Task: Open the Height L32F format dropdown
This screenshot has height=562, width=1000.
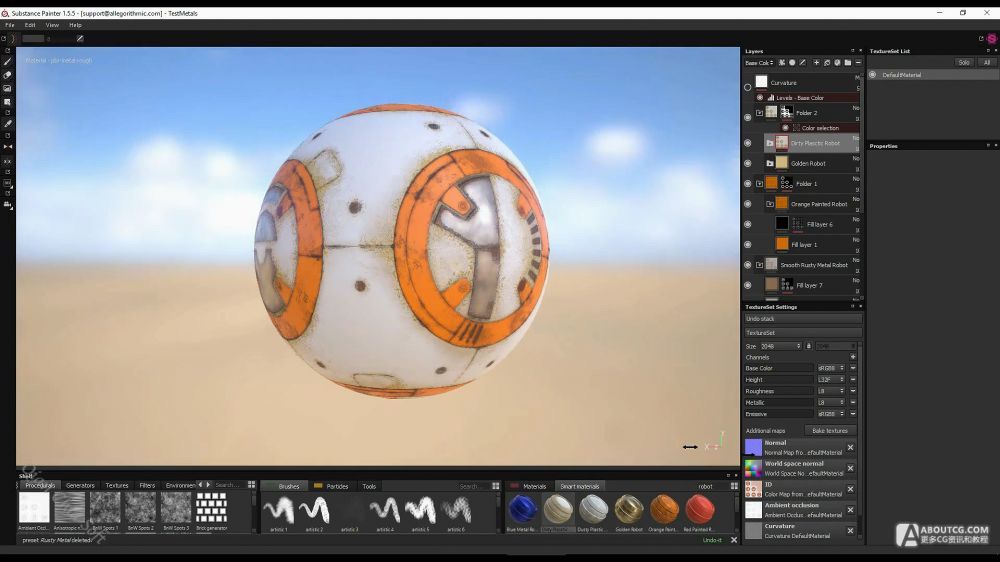Action: [831, 380]
